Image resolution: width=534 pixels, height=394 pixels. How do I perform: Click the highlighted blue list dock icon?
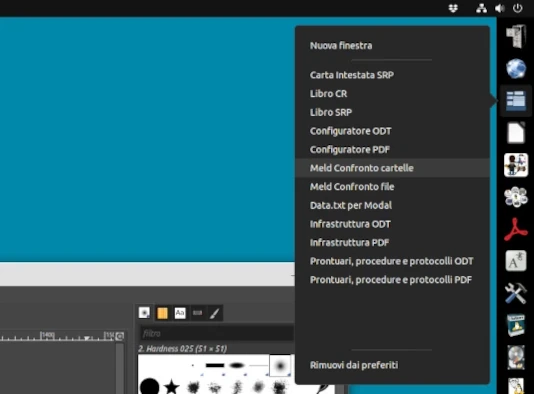coord(516,101)
